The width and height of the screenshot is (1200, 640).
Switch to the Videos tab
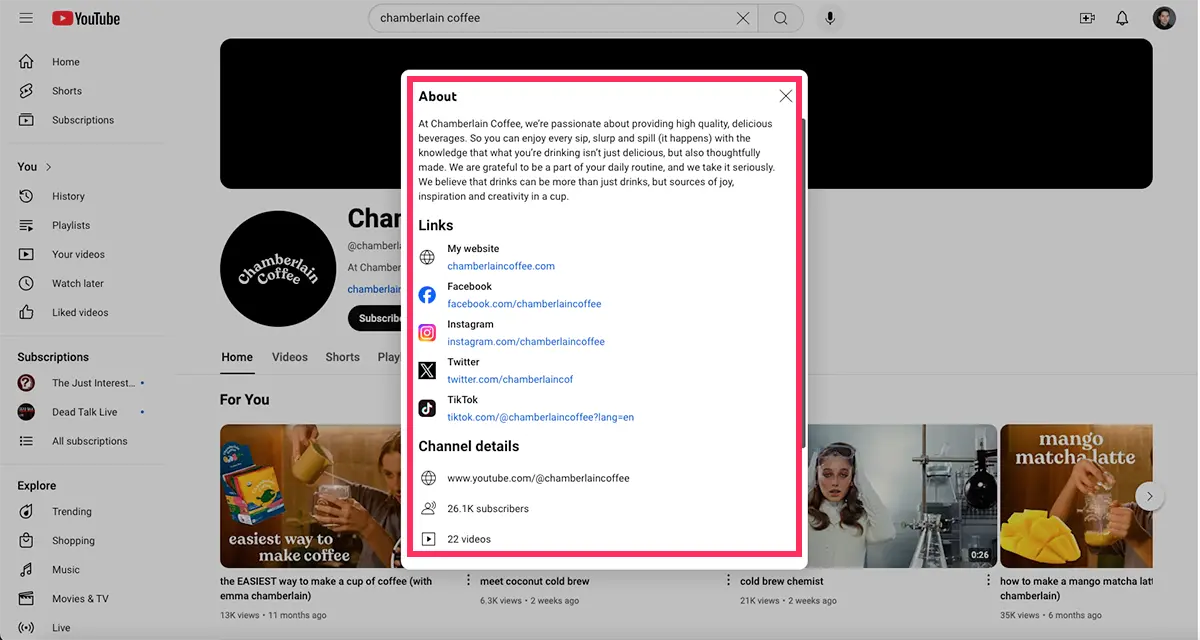(290, 357)
